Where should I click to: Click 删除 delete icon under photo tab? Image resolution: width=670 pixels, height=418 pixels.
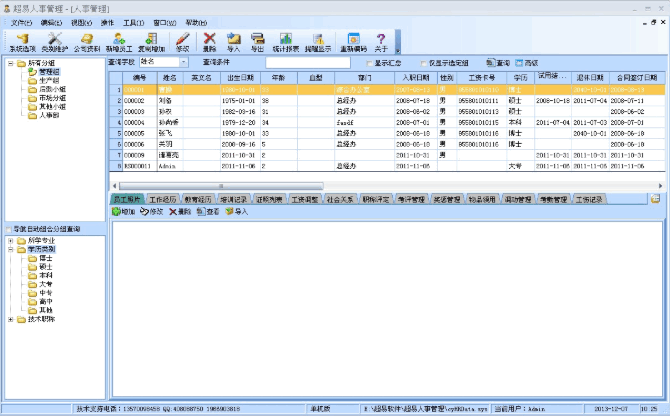point(180,212)
